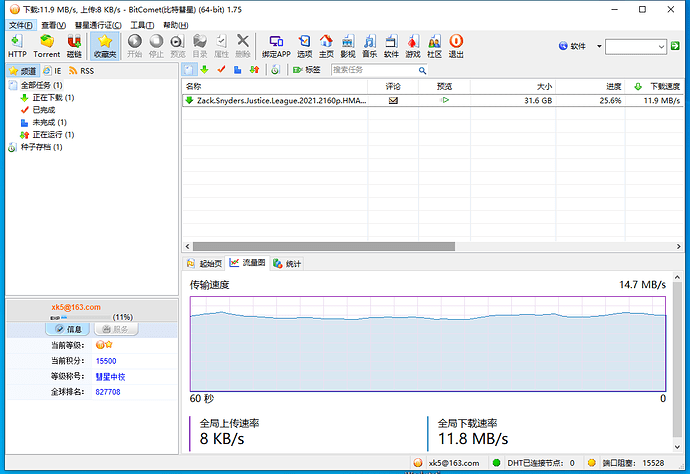Open the 属性 properties toolbar icon
690x474 pixels.
tap(221, 46)
